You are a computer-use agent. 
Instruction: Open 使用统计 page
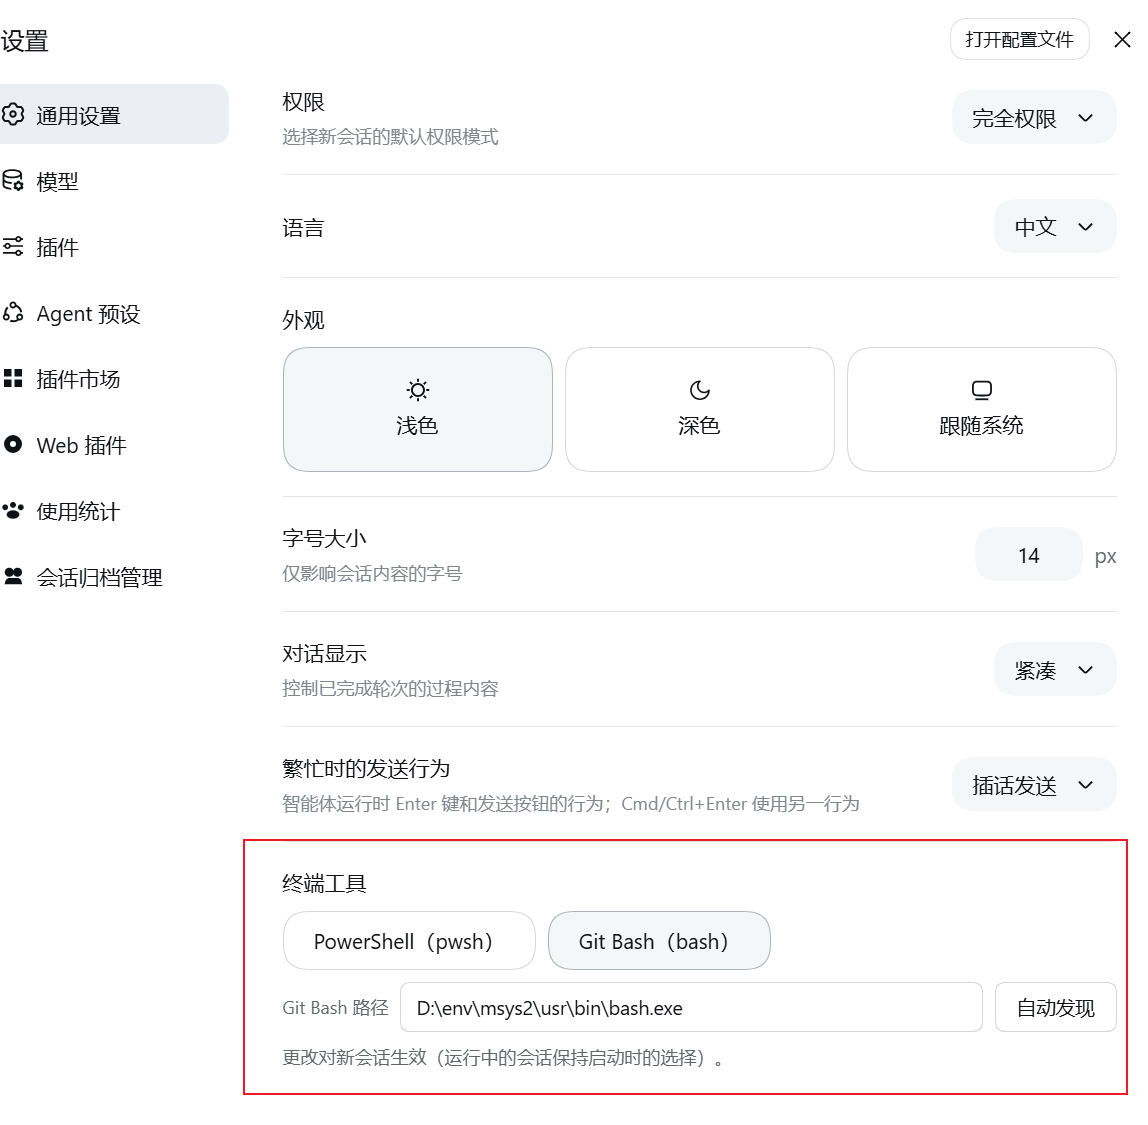(x=114, y=511)
